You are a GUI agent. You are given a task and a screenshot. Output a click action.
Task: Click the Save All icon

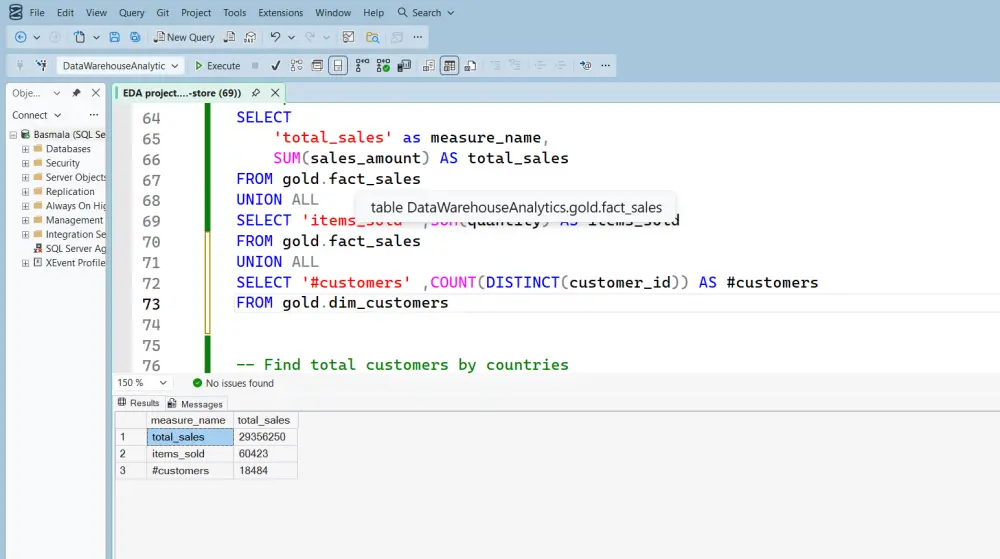click(x=135, y=37)
